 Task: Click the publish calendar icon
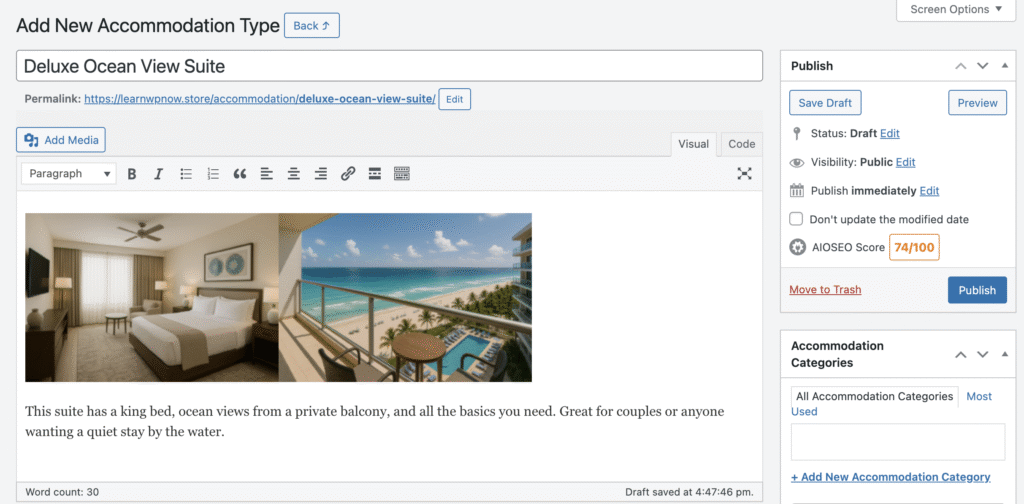(797, 191)
